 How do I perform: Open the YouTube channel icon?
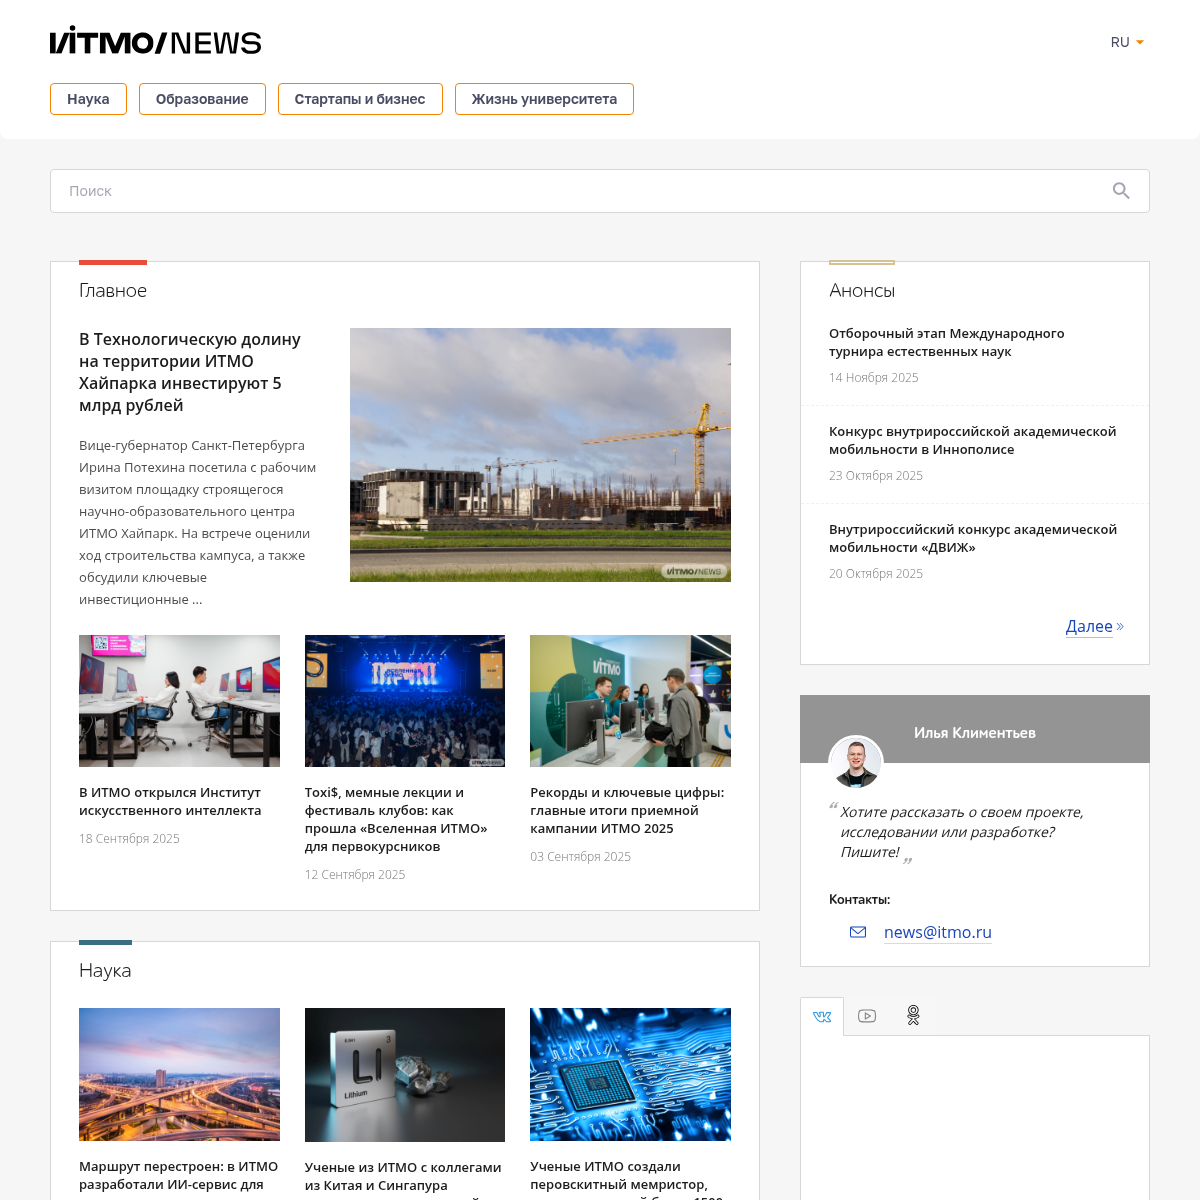pos(867,1015)
